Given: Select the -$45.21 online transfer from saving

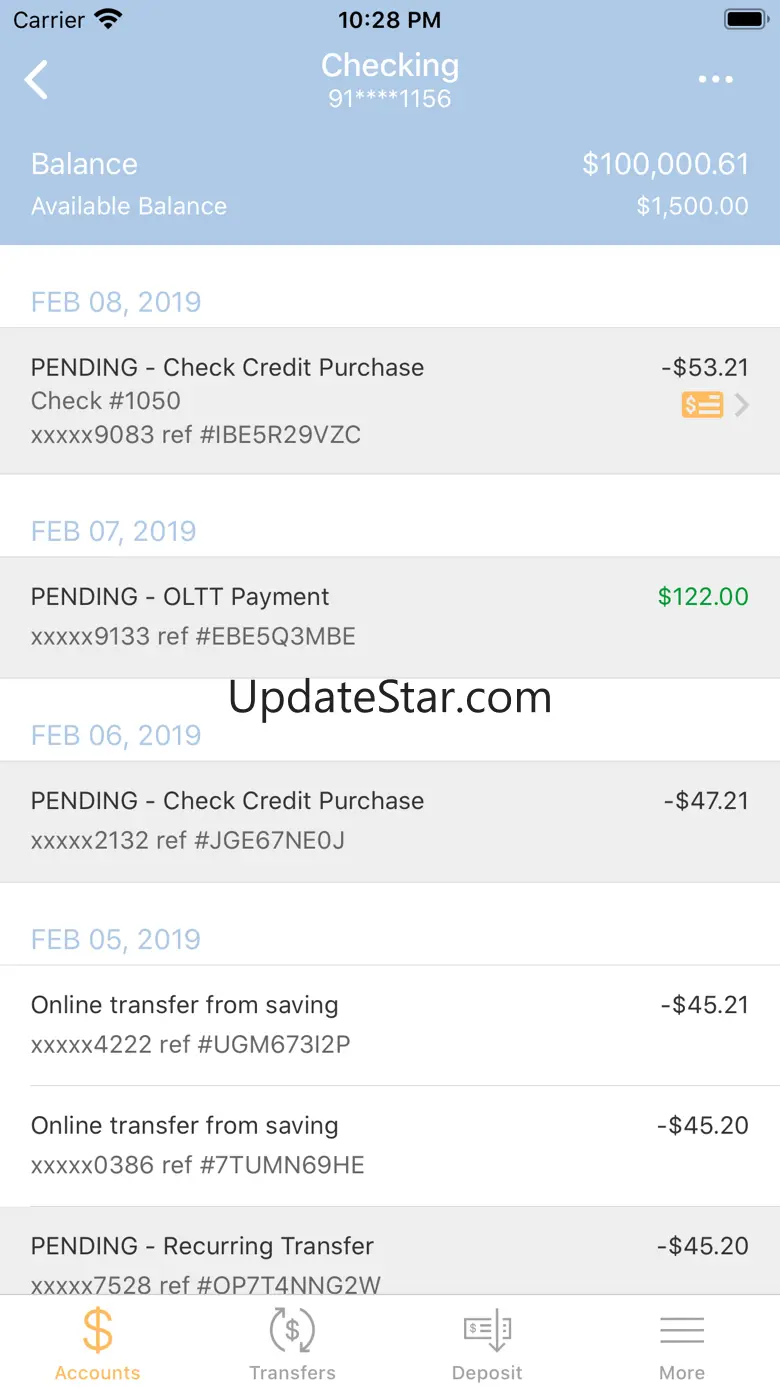Looking at the screenshot, I should point(390,1025).
